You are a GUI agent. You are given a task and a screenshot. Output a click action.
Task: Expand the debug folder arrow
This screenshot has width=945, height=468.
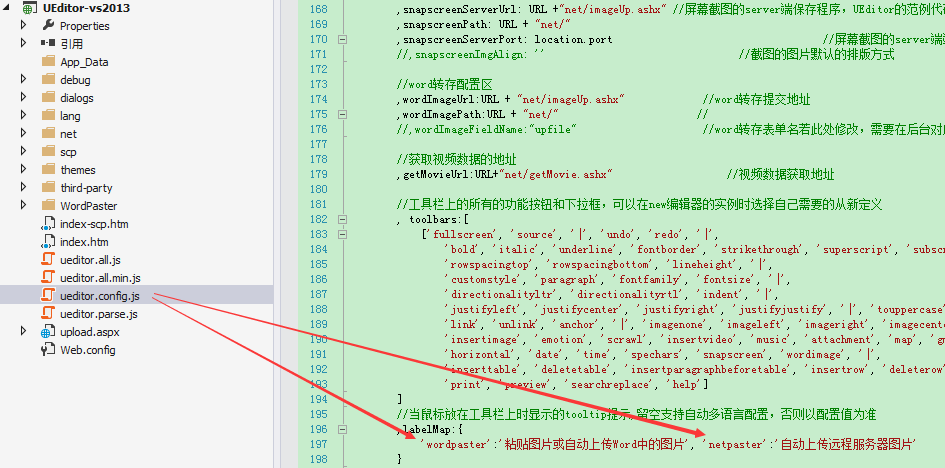coord(24,79)
